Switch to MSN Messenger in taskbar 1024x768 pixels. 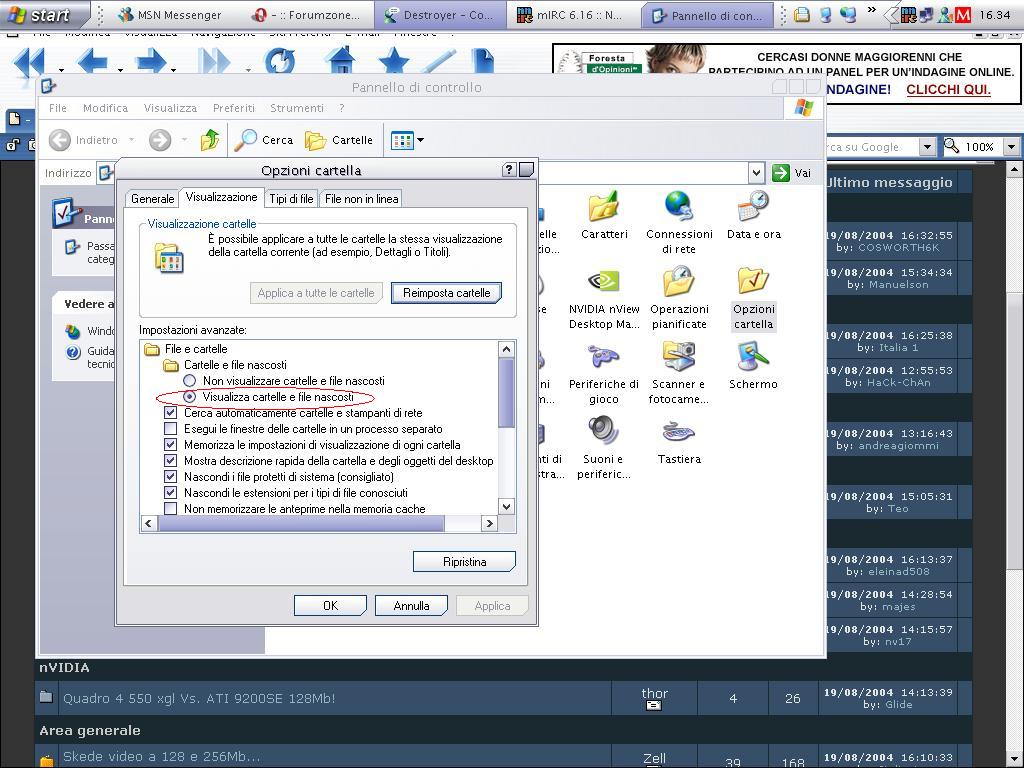(170, 15)
